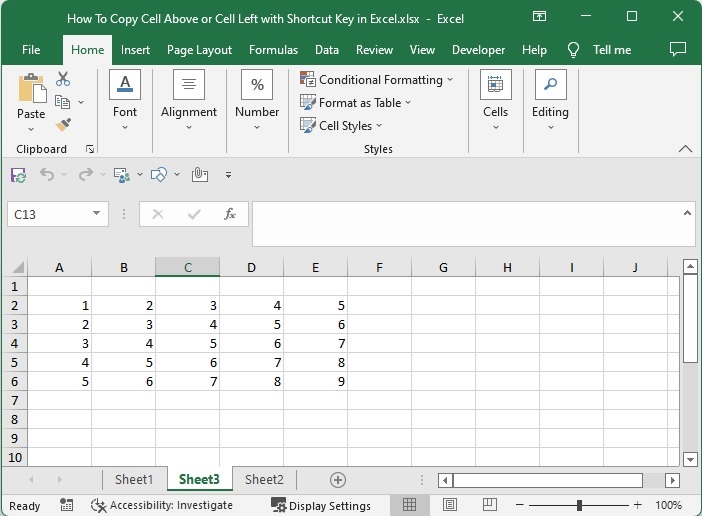Click the AutoSave icon in quick access toolbar
The height and width of the screenshot is (516, 702).
click(x=18, y=174)
